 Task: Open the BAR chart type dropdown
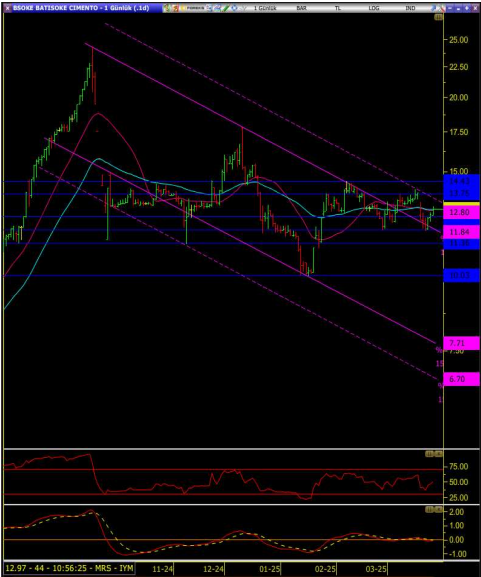[301, 8]
